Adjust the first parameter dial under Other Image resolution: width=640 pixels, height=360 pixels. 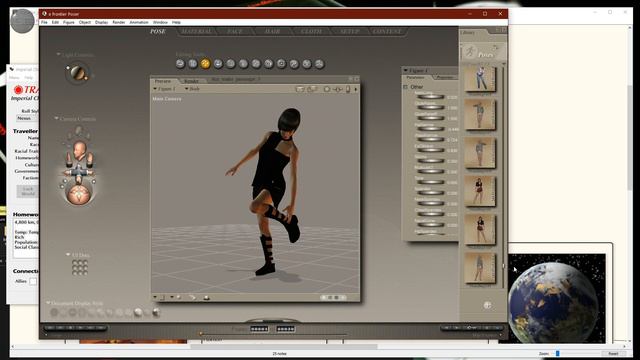click(430, 97)
